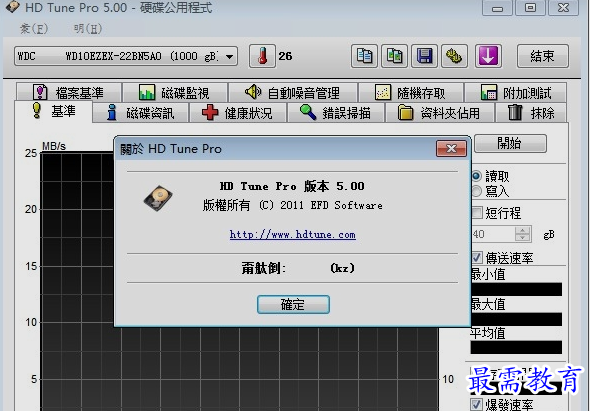
Task: Click the copyright line '2011 EFD Software'
Action: [331, 206]
